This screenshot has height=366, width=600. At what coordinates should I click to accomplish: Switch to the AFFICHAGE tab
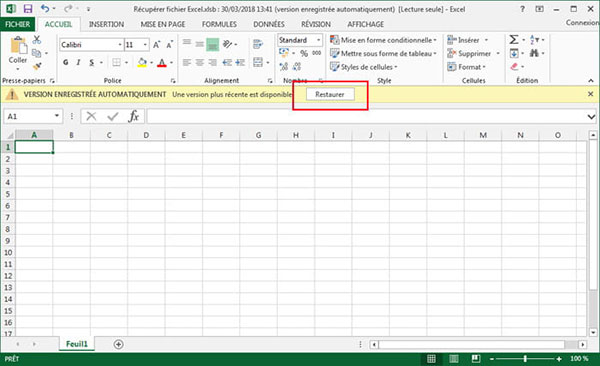[365, 24]
